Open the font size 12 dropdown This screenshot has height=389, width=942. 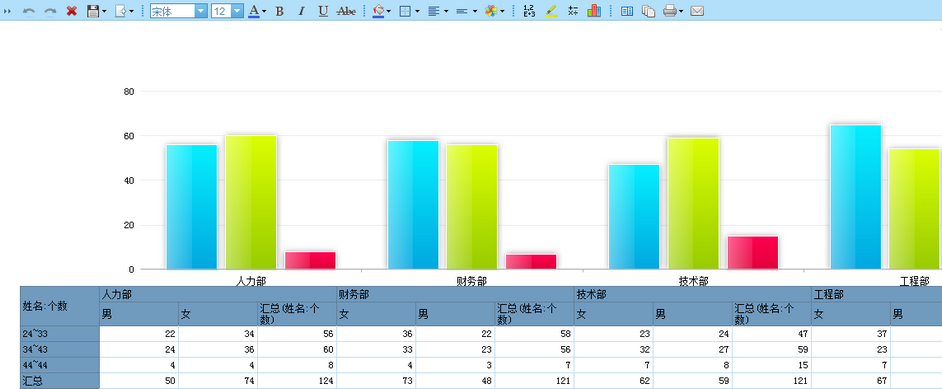[237, 11]
